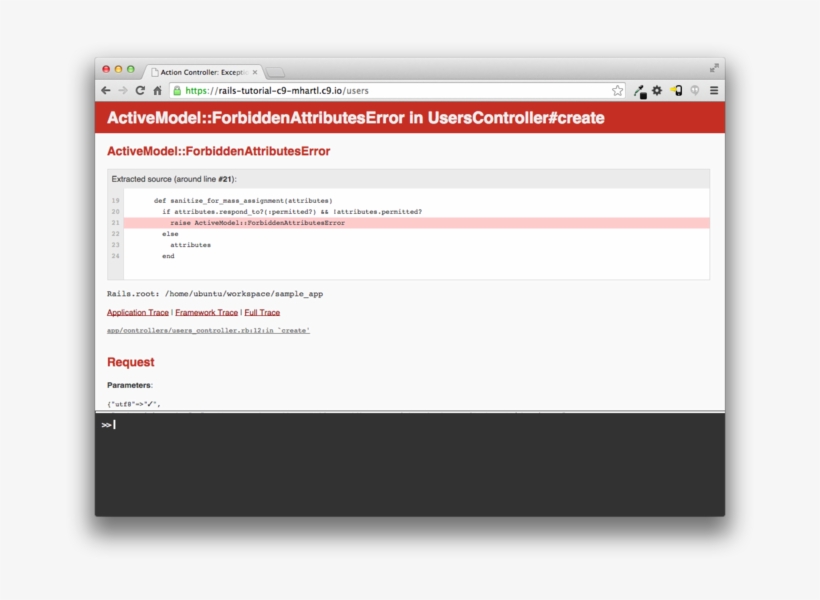Click the browser back arrow
Screen dimensions: 820x600
coord(106,90)
